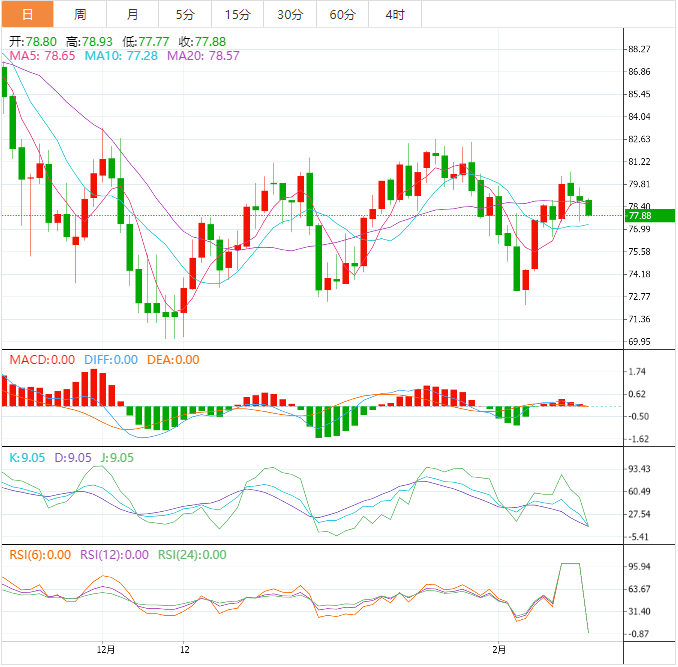678x667 pixels.
Task: Click the 2月 date marker on time axis
Action: [503, 649]
